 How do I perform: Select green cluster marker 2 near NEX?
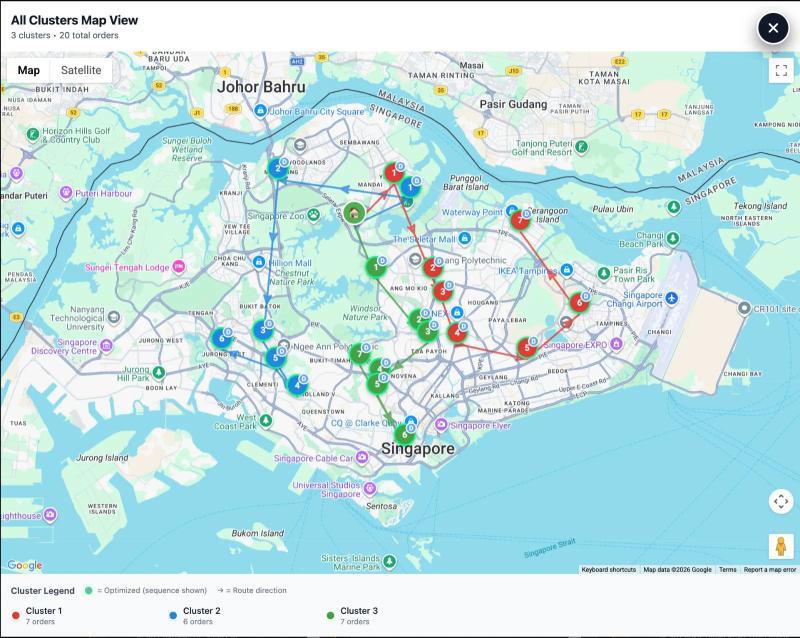tap(419, 320)
